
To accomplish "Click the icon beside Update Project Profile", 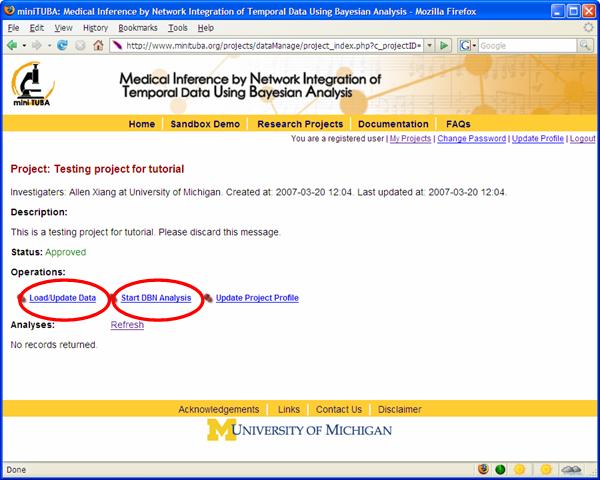I will tap(208, 298).
